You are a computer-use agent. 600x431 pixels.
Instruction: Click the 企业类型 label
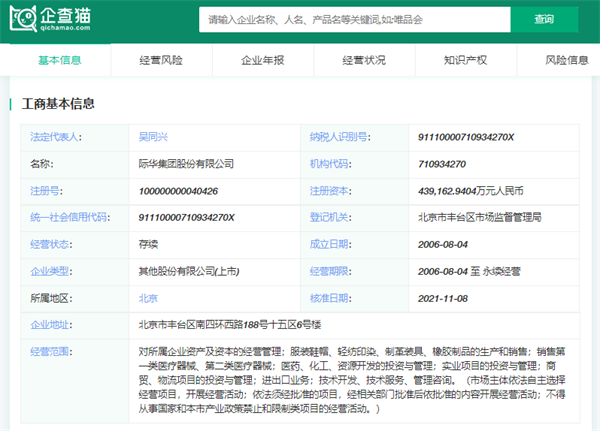pos(51,271)
